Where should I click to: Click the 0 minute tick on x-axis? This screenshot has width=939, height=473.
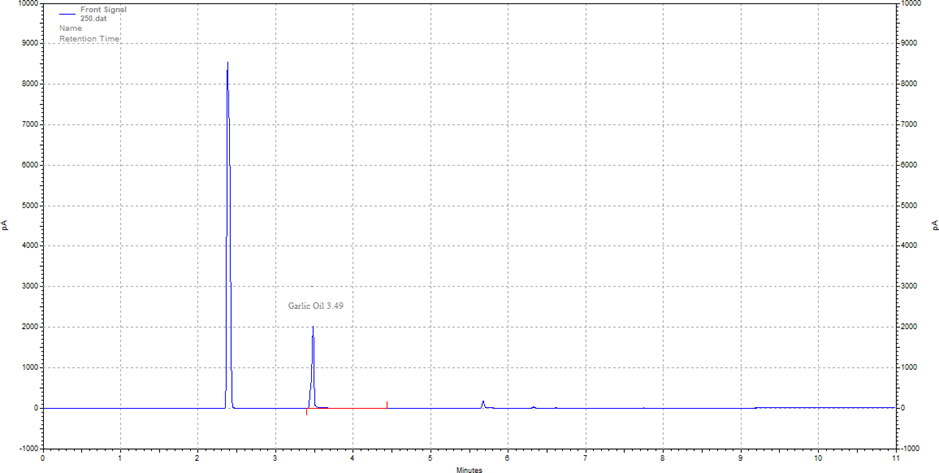tap(43, 458)
